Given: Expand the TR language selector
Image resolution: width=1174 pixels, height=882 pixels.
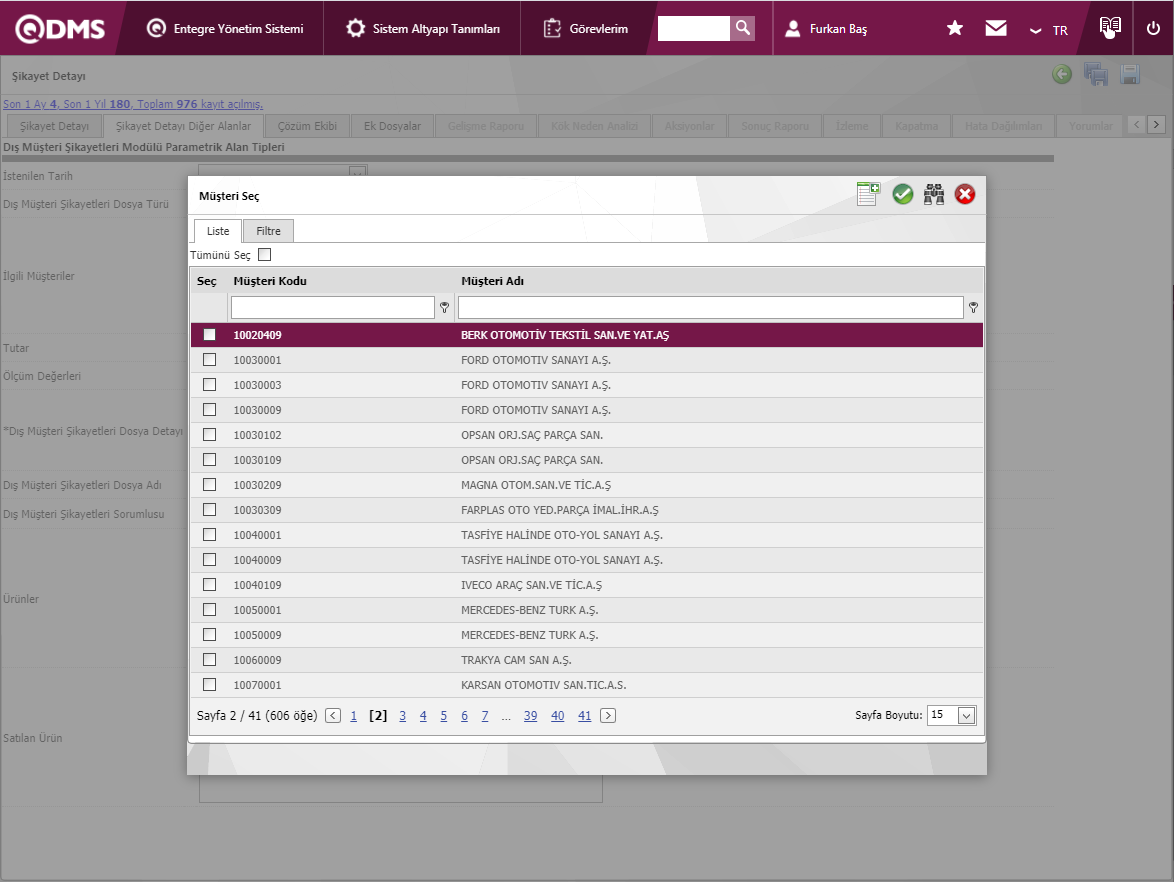Looking at the screenshot, I should point(1049,30).
